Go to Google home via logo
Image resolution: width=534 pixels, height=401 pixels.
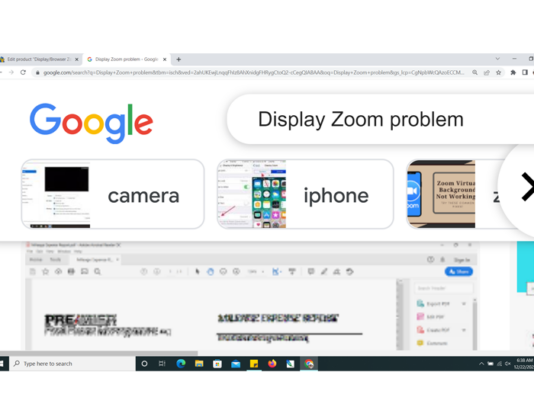pyautogui.click(x=91, y=123)
